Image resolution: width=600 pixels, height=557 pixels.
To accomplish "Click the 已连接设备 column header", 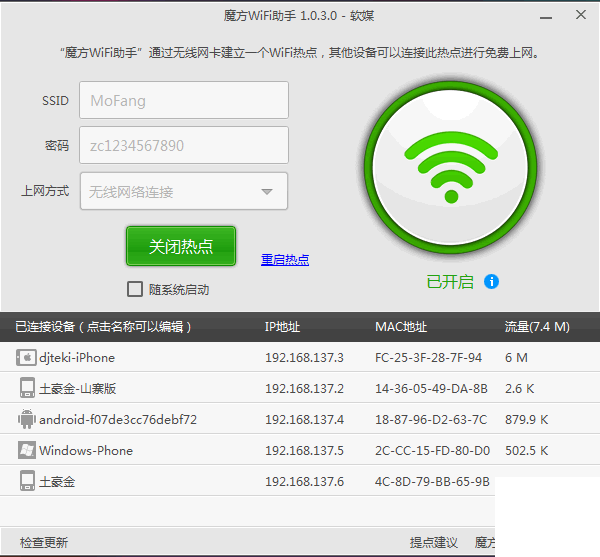I will pyautogui.click(x=103, y=326).
